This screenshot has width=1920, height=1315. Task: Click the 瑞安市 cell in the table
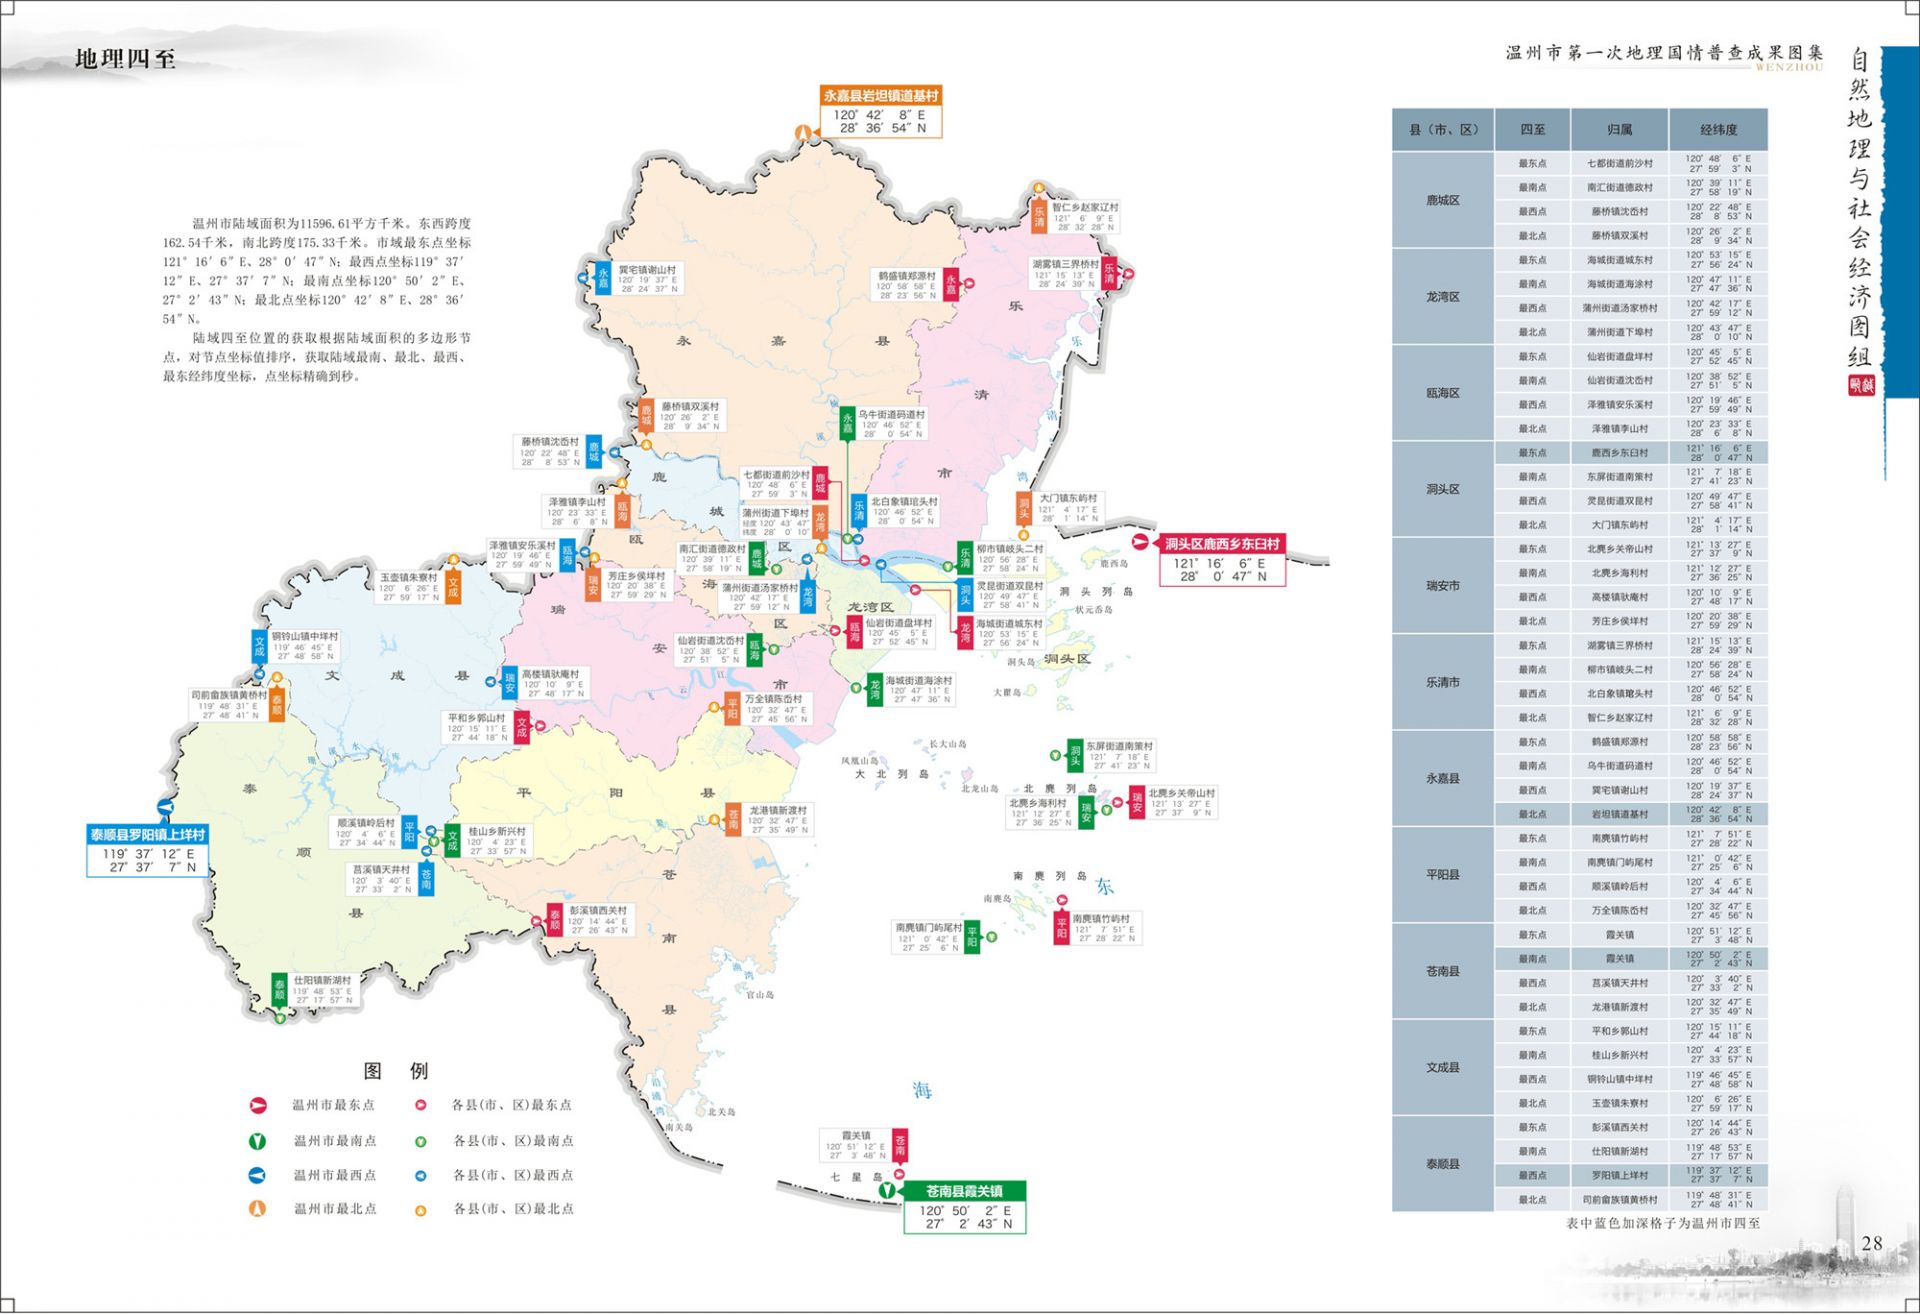(x=1443, y=586)
